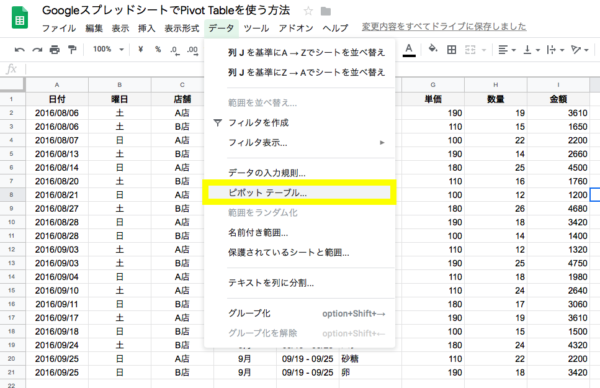Image resolution: width=600 pixels, height=388 pixels.
Task: Decrease decimal places
Action: 175,50
